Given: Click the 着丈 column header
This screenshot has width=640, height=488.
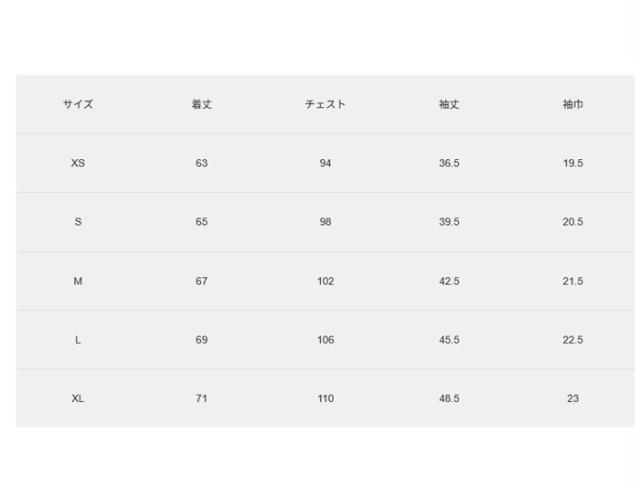Looking at the screenshot, I should [202, 105].
